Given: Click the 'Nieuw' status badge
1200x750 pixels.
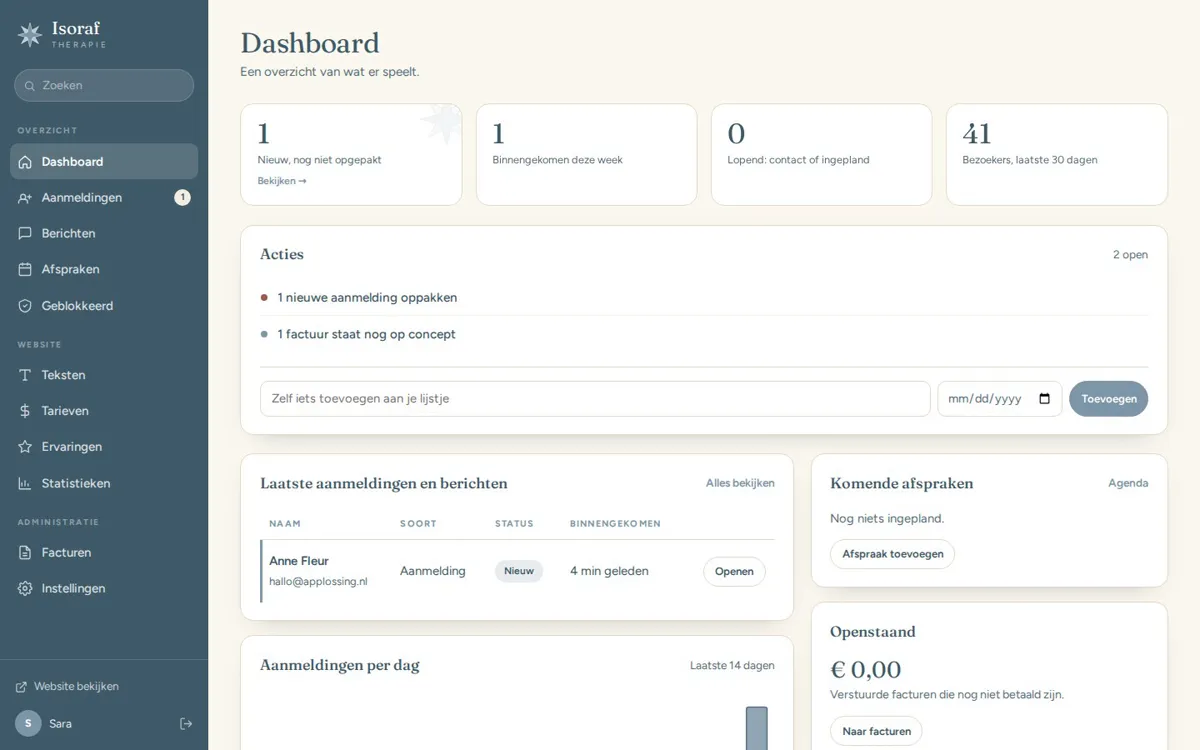Looking at the screenshot, I should [x=519, y=571].
